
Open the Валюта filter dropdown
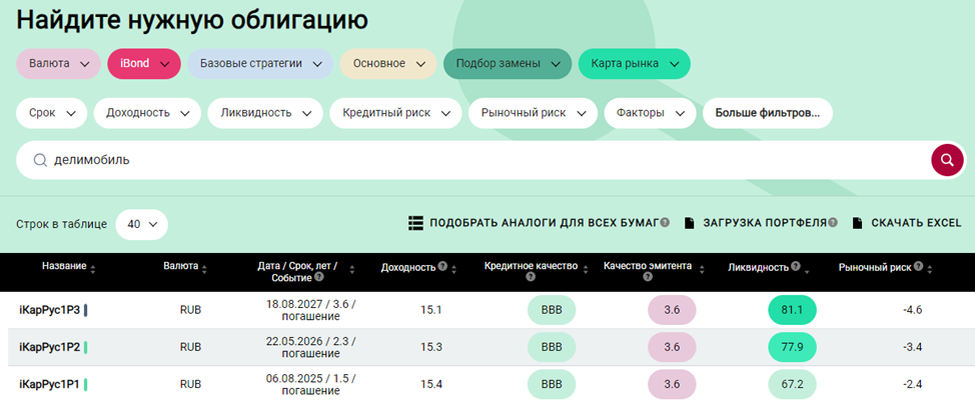point(58,64)
